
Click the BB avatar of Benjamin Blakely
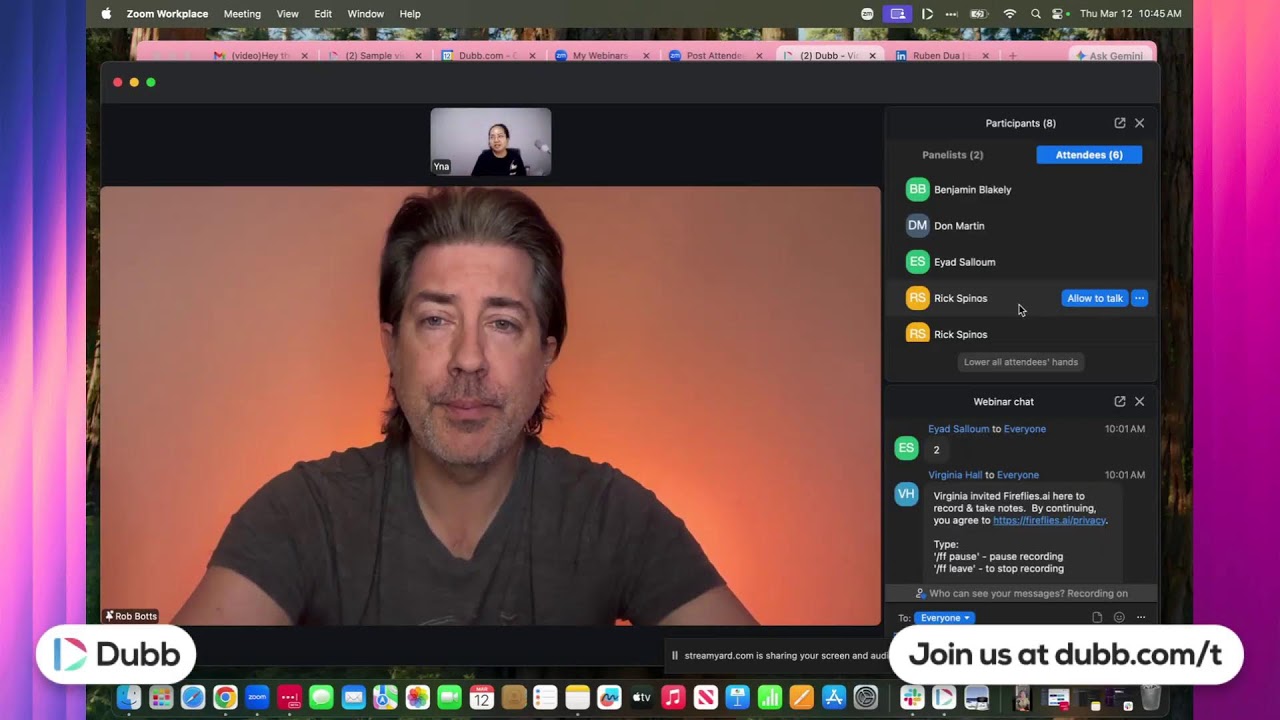(917, 189)
